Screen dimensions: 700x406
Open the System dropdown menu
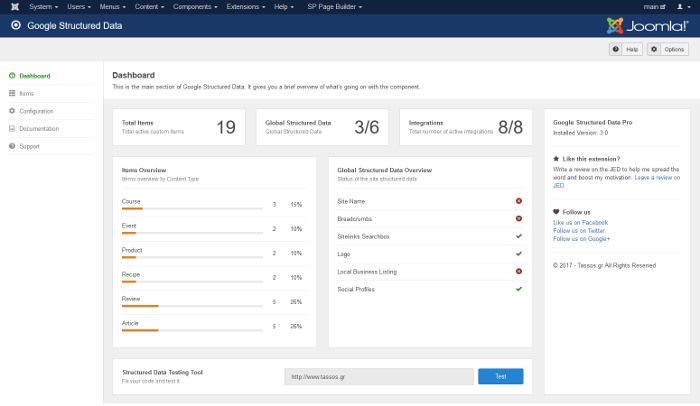point(44,7)
